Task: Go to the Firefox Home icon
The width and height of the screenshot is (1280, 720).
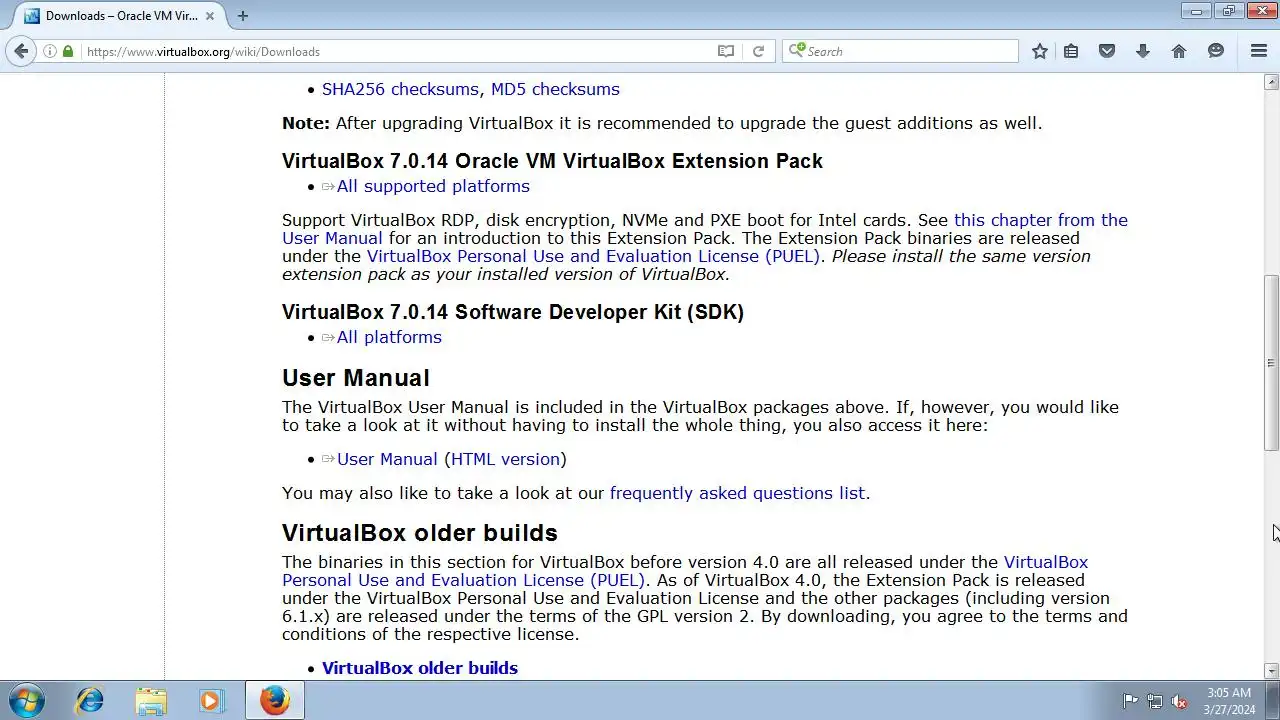Action: (1179, 51)
